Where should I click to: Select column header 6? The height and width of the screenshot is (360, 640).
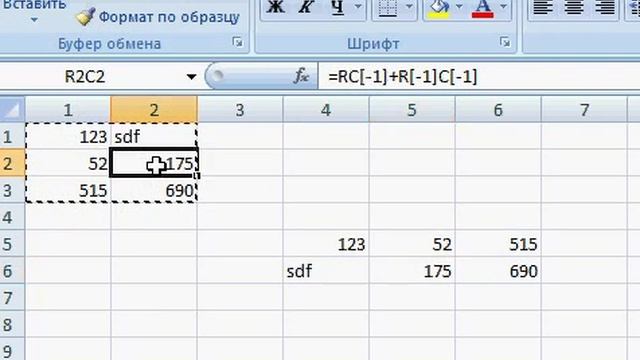click(x=498, y=110)
